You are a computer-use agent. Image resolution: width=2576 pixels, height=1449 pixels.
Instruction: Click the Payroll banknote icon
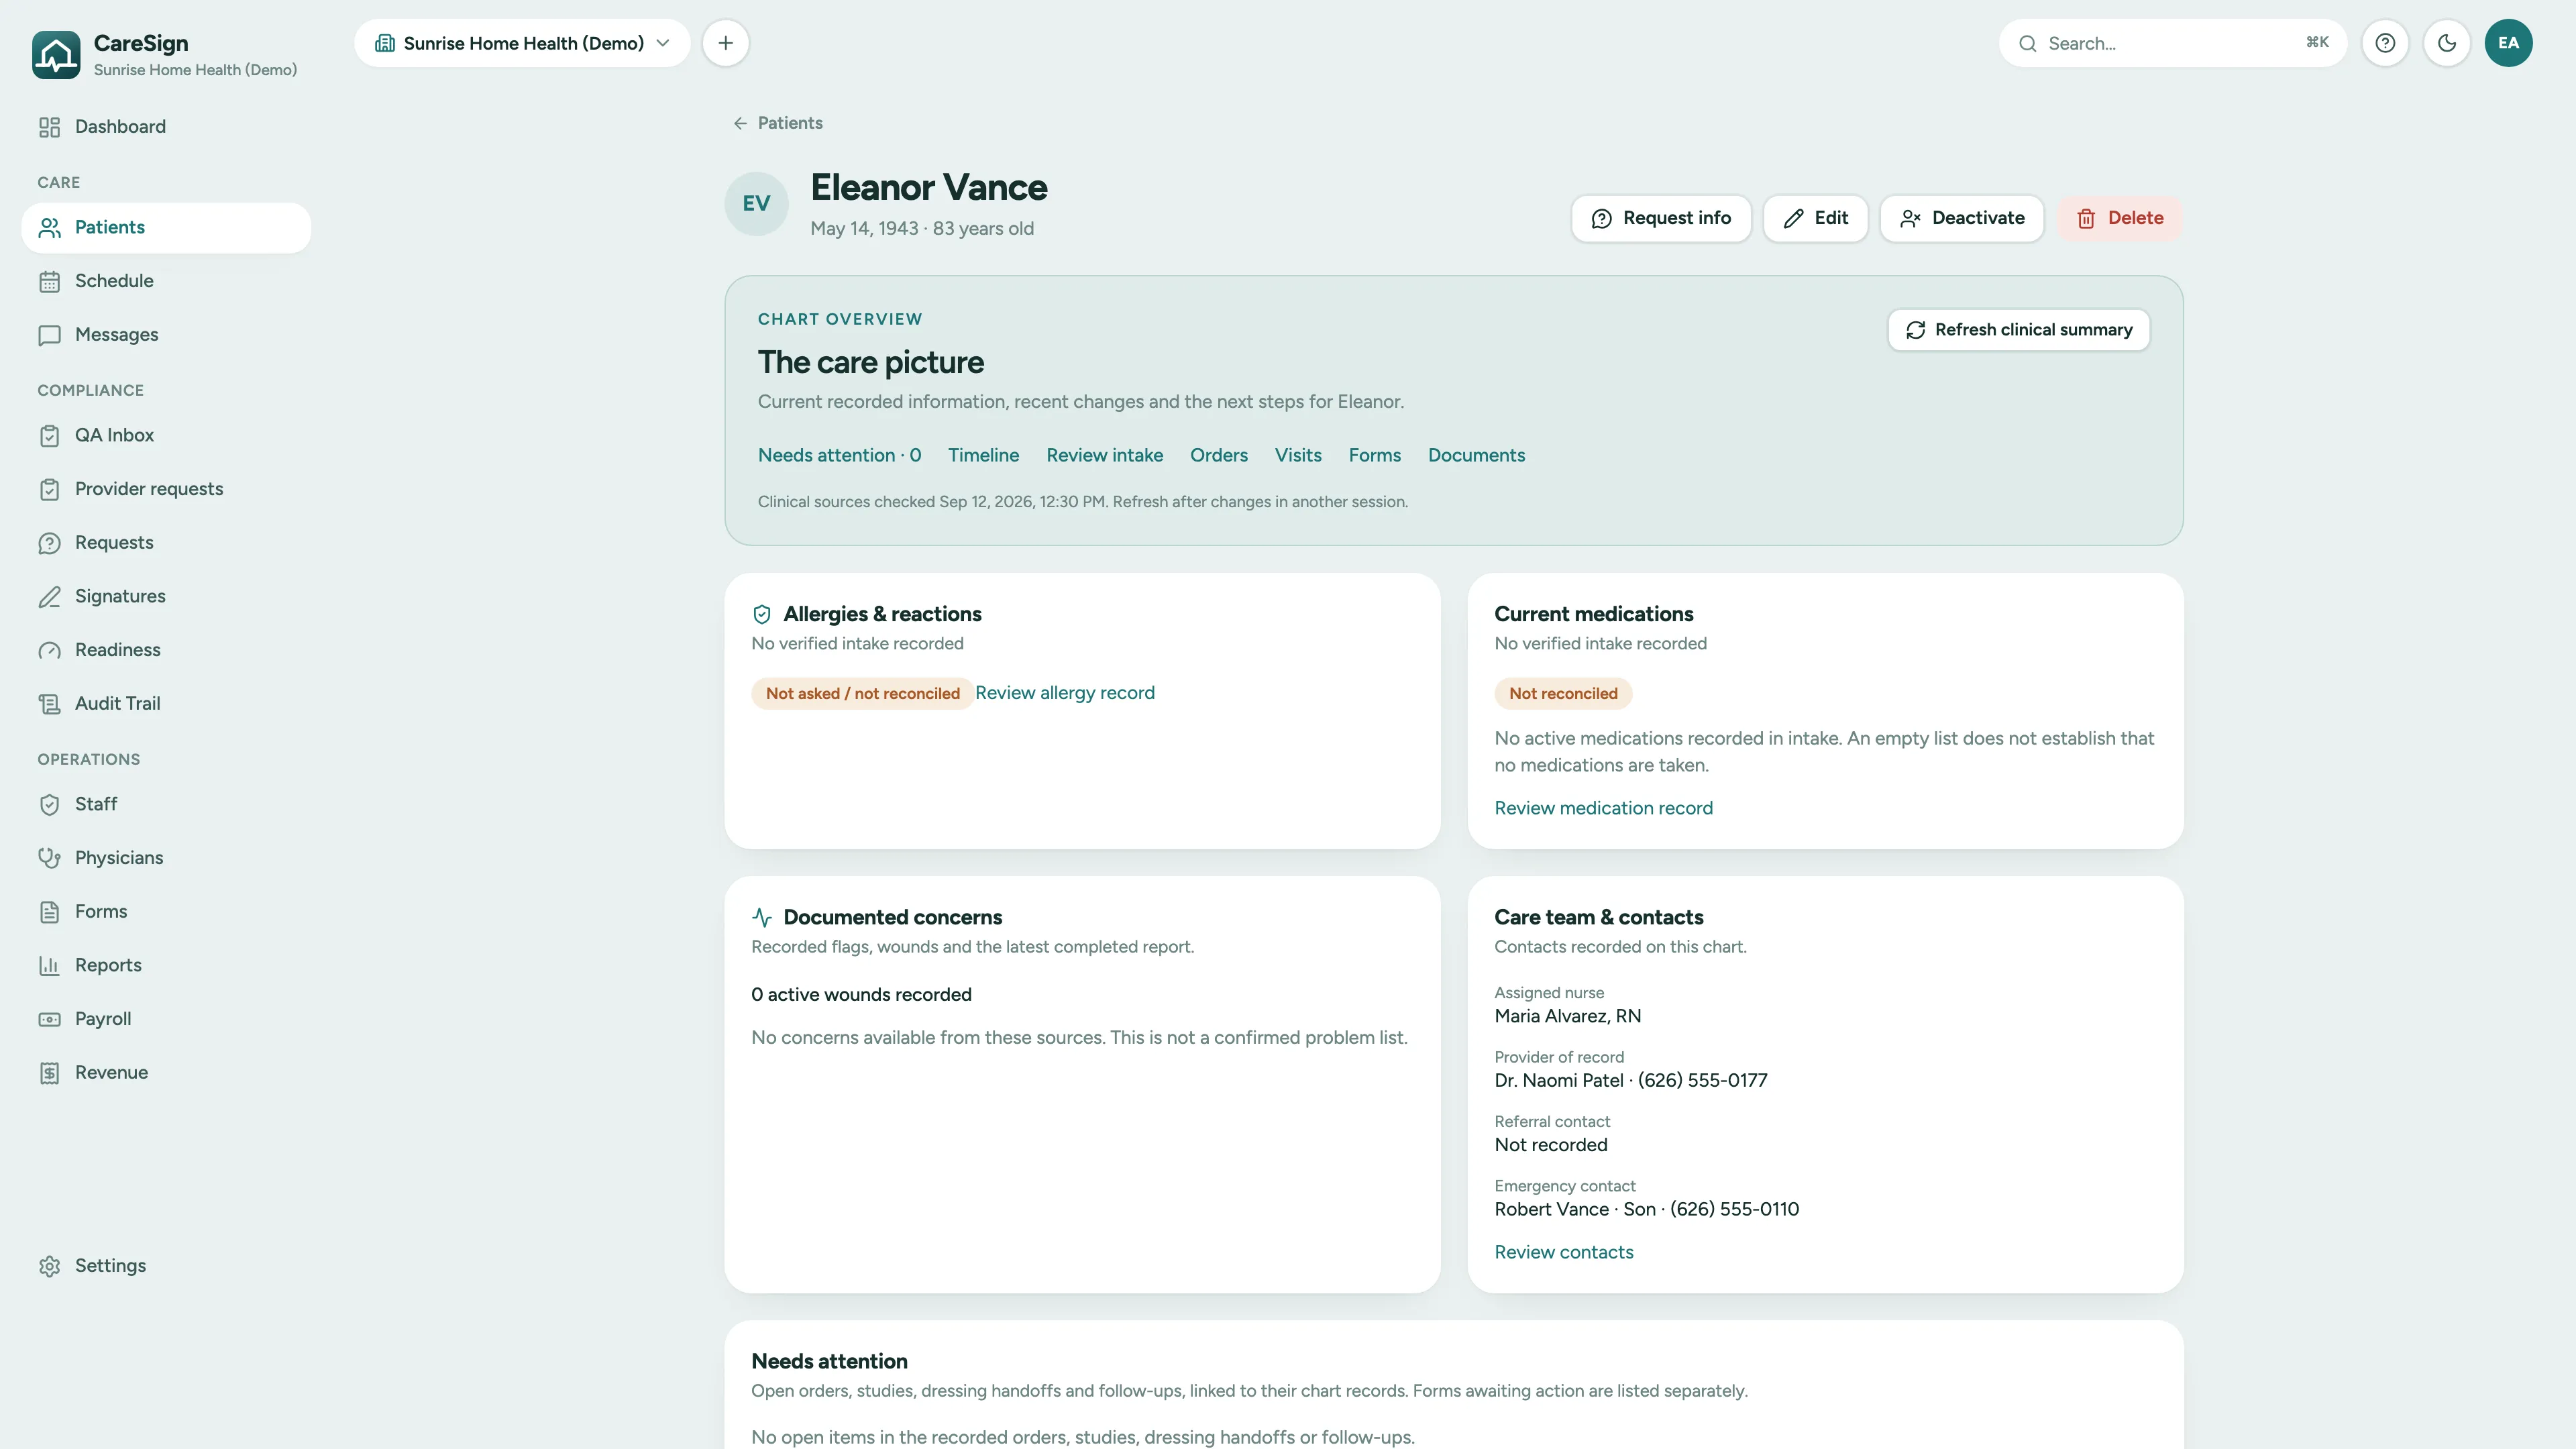point(49,1019)
